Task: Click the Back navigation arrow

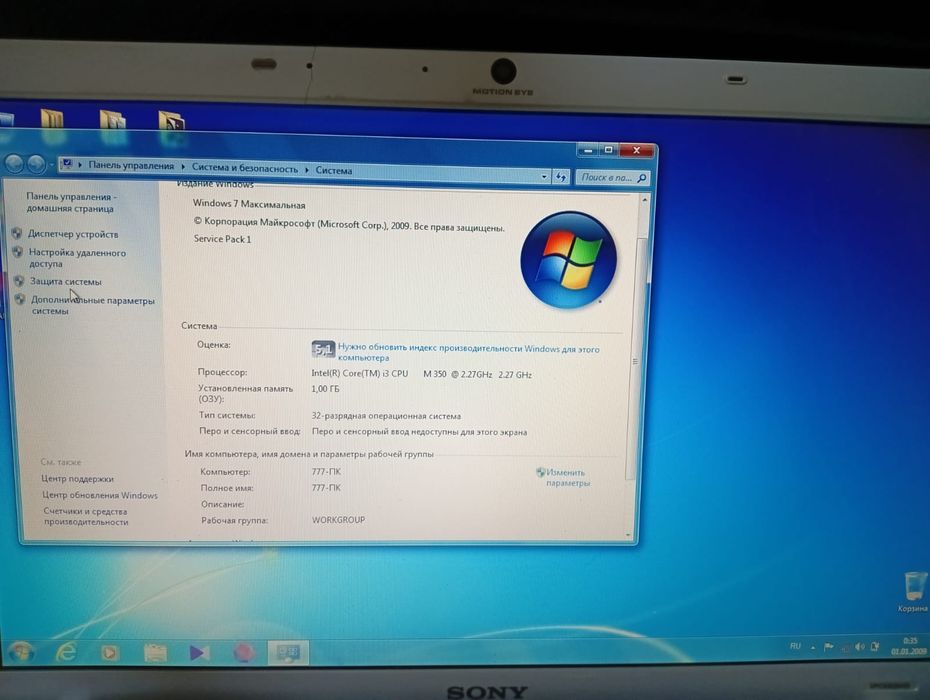Action: coord(14,163)
